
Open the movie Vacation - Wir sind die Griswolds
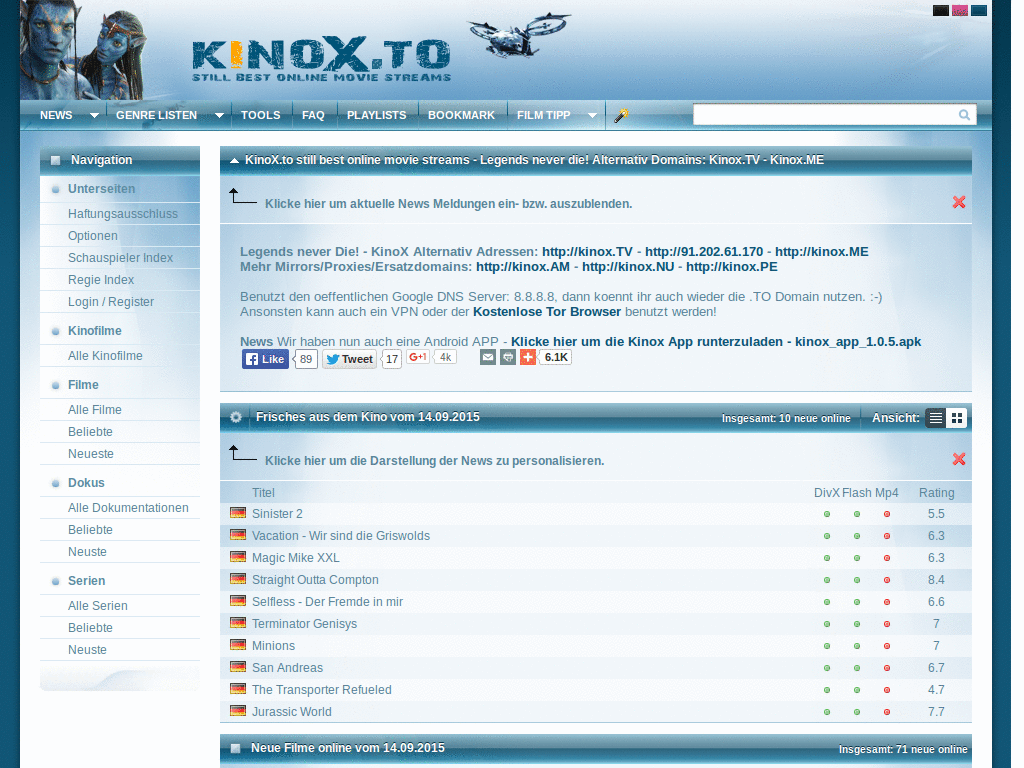click(341, 536)
